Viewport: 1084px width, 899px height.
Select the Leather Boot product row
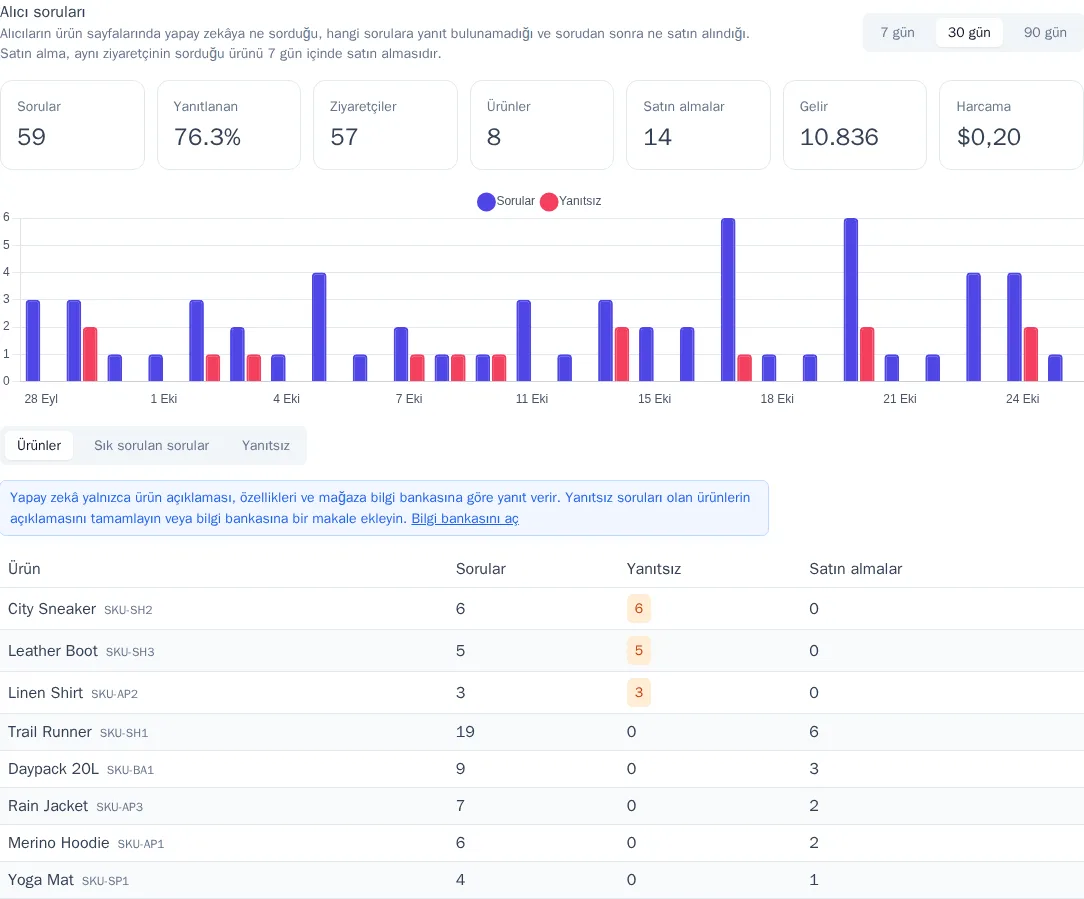542,651
